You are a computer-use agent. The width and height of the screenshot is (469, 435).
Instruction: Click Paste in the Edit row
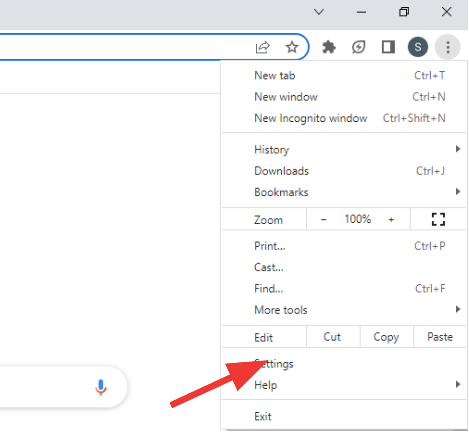pyautogui.click(x=440, y=337)
